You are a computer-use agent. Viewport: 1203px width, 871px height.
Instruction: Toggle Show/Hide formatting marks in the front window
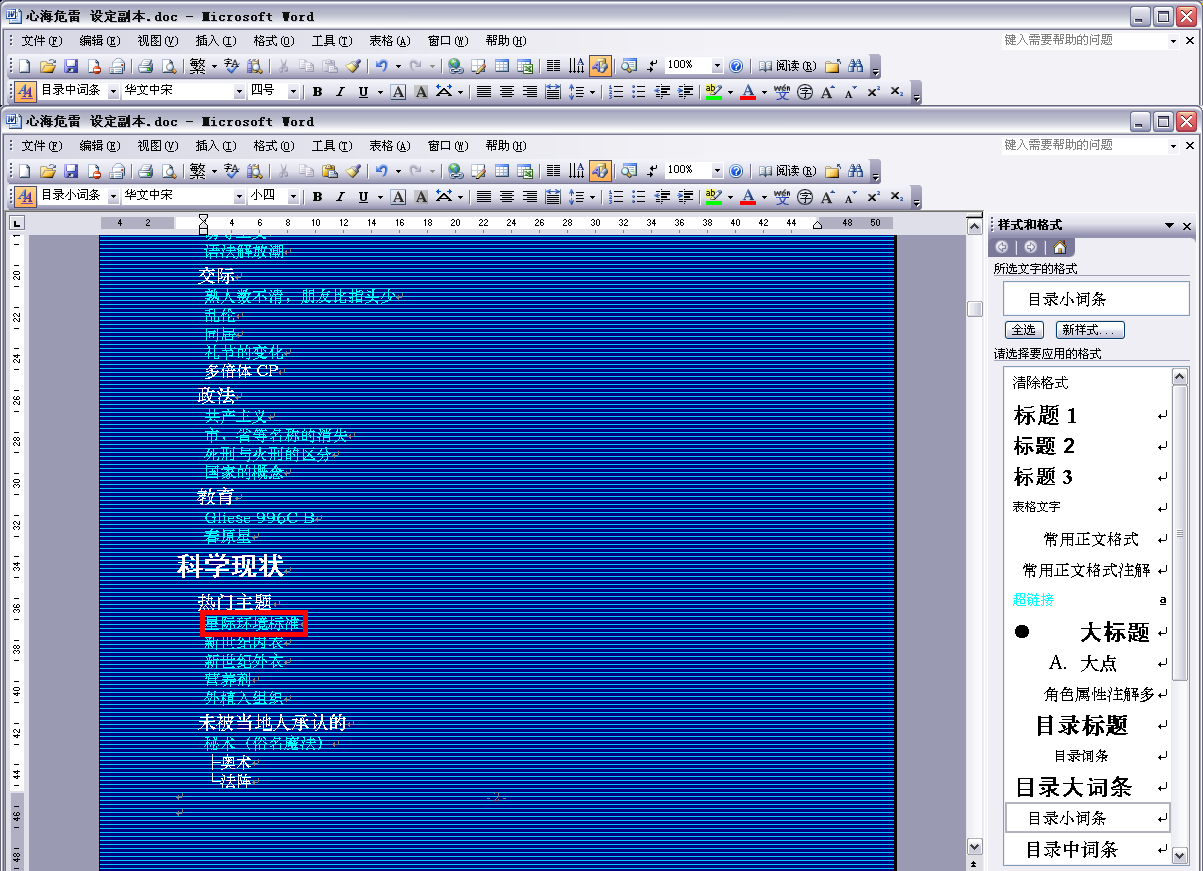point(652,171)
